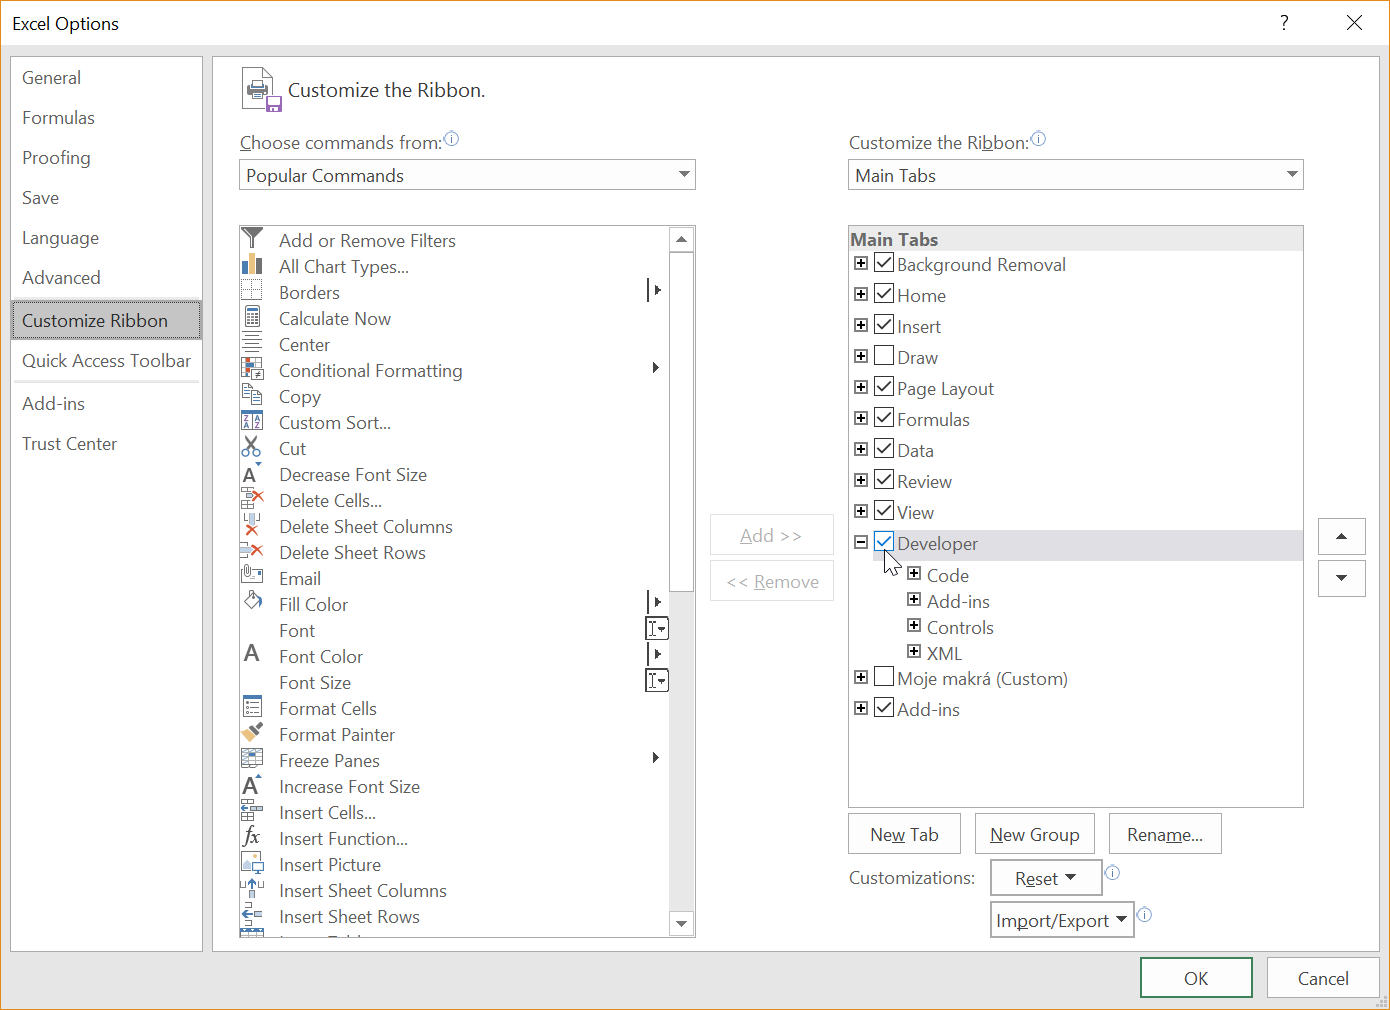This screenshot has width=1390, height=1010.
Task: Expand the Code group under Developer
Action: click(x=914, y=573)
